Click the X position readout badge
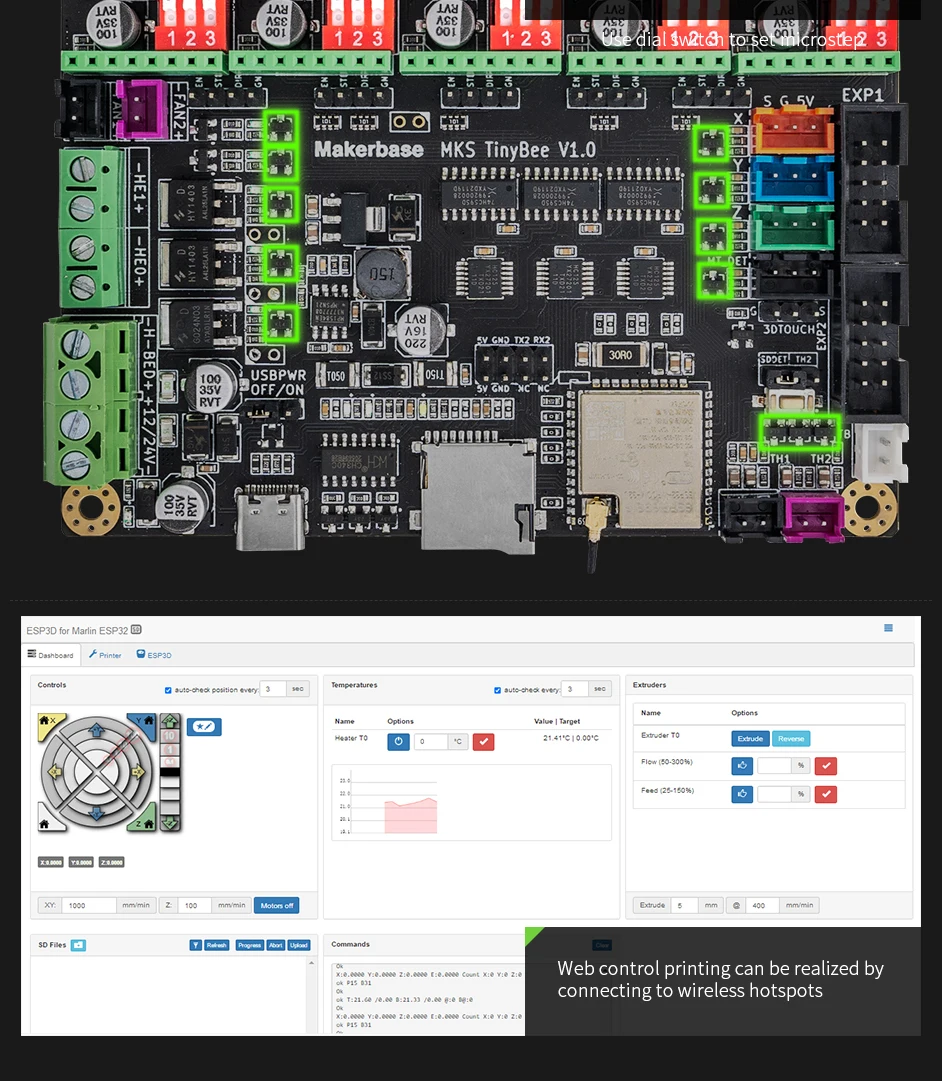Image resolution: width=942 pixels, height=1081 pixels. point(51,862)
